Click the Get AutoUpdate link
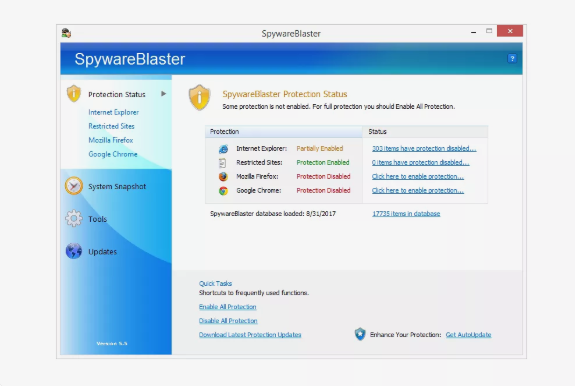575x390 pixels. point(468,335)
